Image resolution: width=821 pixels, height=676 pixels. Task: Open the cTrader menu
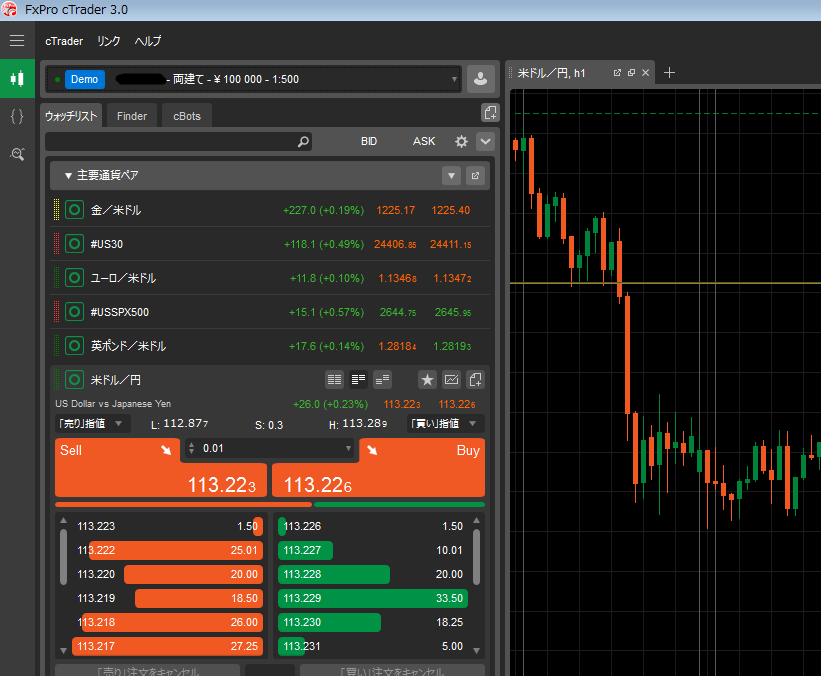(64, 41)
